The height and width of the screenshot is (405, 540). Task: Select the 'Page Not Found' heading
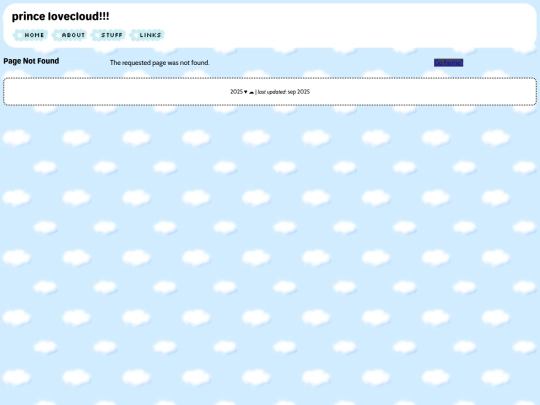click(x=31, y=61)
